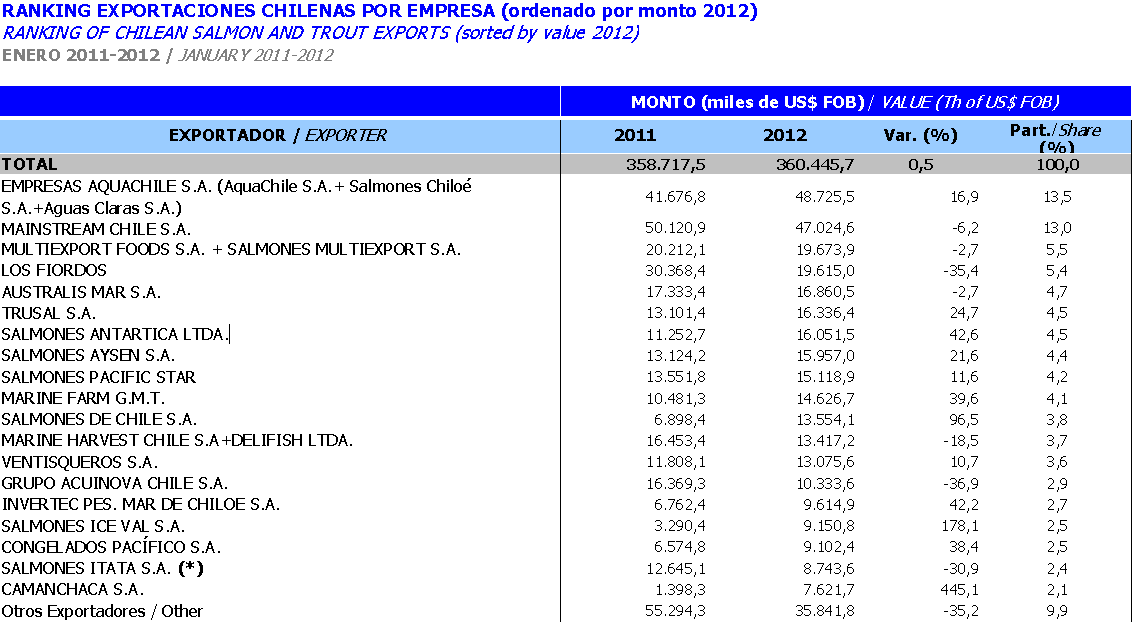Click Camanchaca variation 445,1
Screen dimensions: 1132x627
(960, 589)
